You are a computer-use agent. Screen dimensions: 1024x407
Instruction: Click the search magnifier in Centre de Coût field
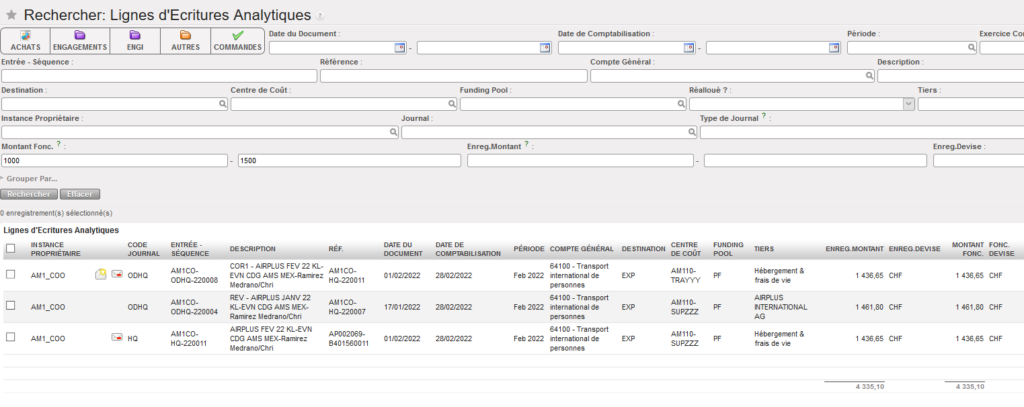tap(451, 104)
